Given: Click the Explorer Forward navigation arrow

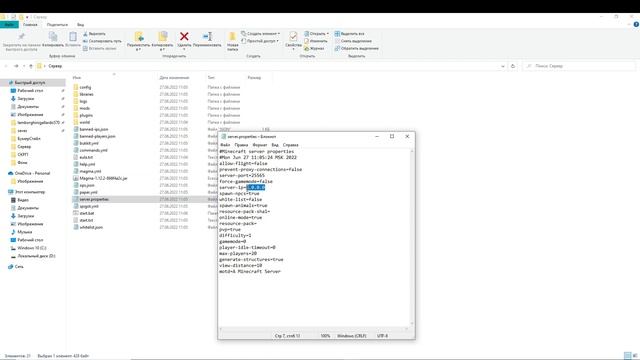Looking at the screenshot, I should pos(16,66).
